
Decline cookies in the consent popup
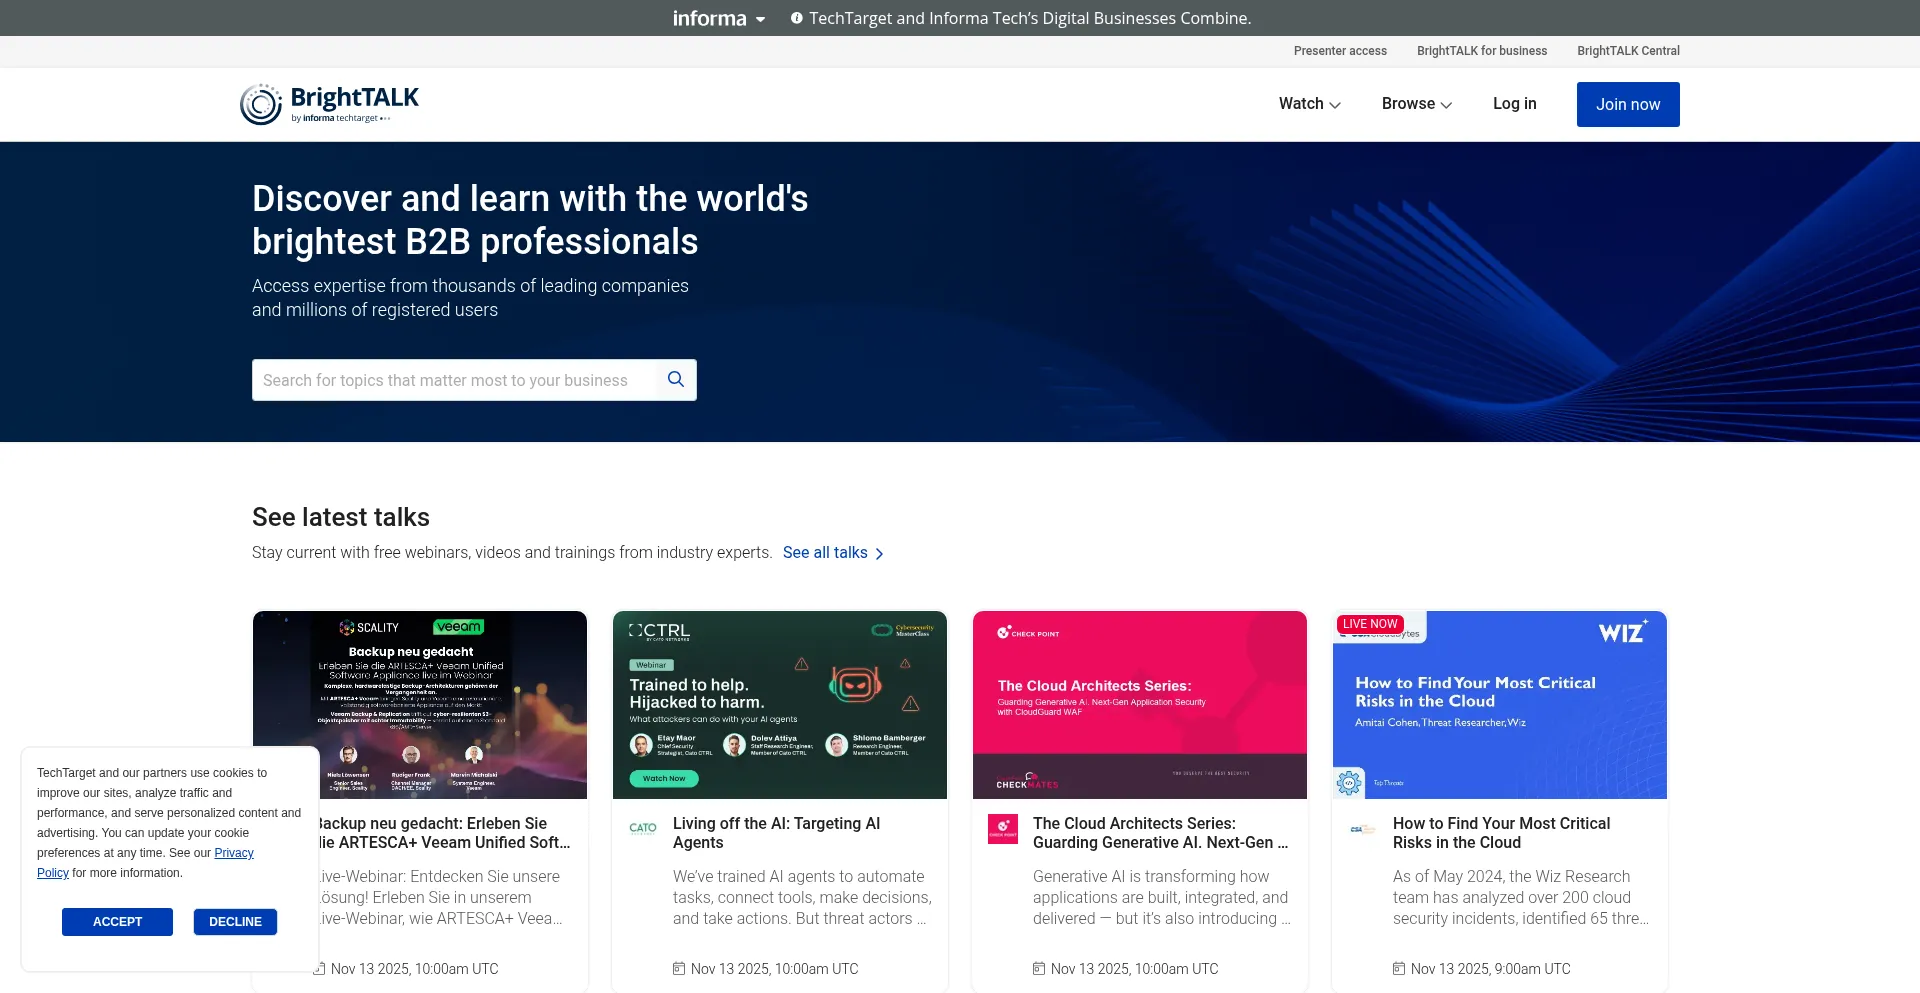click(235, 922)
